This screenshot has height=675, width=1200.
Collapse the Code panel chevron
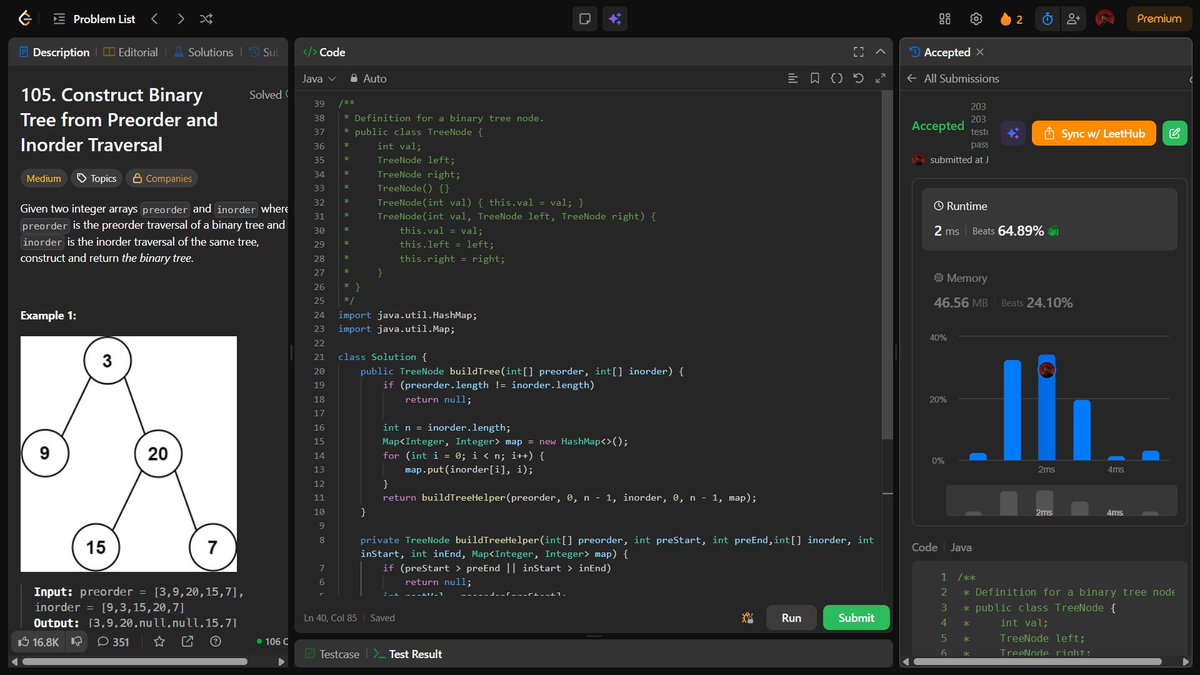[x=880, y=52]
